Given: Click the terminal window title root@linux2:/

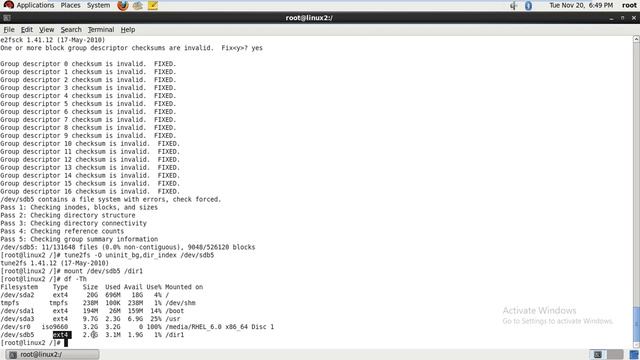Looking at the screenshot, I should click(309, 18).
